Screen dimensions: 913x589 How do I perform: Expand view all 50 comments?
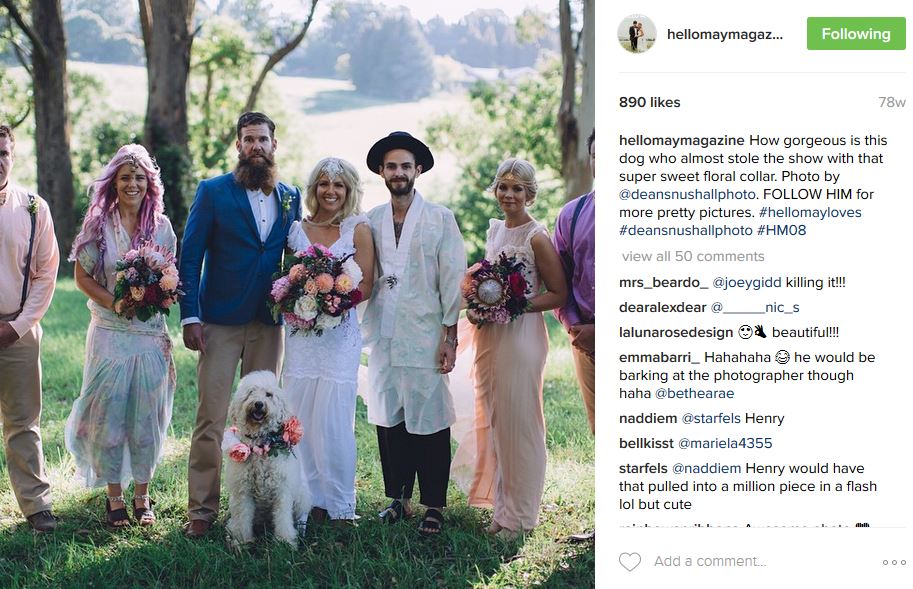[x=693, y=256]
